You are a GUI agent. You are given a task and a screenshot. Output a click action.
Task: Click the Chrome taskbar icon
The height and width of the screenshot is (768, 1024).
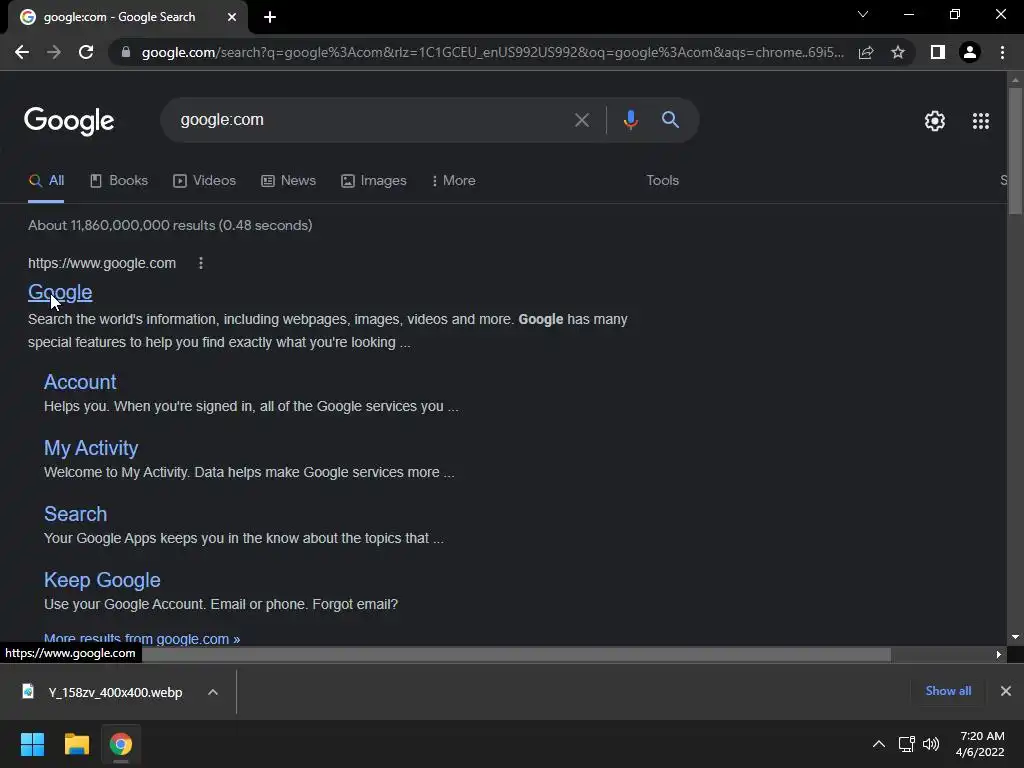pyautogui.click(x=121, y=744)
